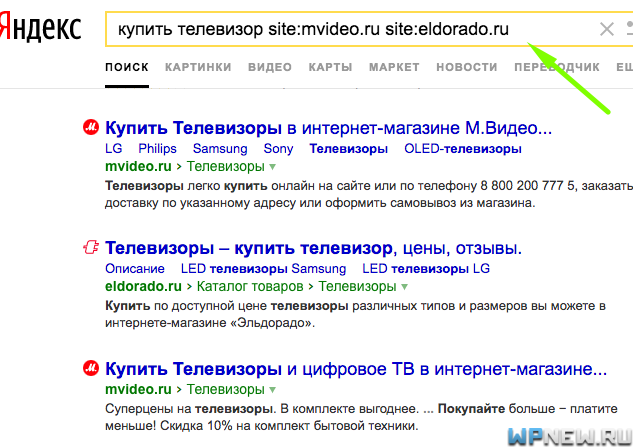Expand dropdown arrow of first mvideo.ru result
The image size is (633, 447).
pyautogui.click(x=272, y=167)
